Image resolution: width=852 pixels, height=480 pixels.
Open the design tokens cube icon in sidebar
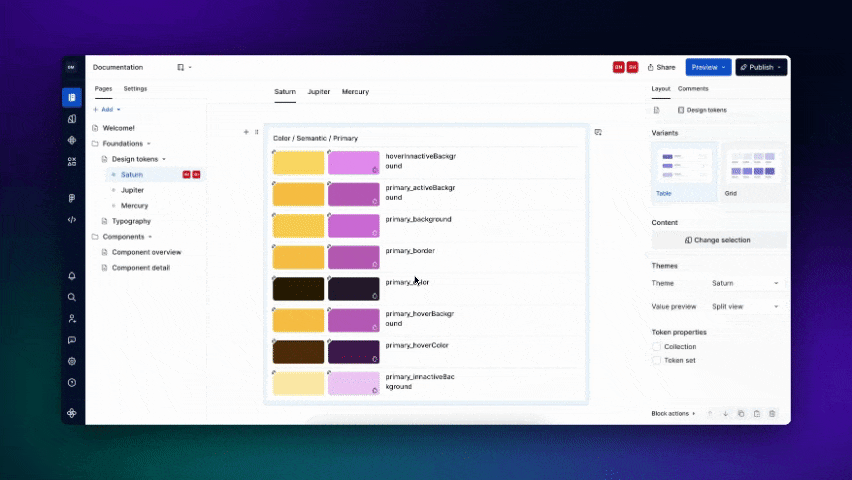pyautogui.click(x=72, y=119)
